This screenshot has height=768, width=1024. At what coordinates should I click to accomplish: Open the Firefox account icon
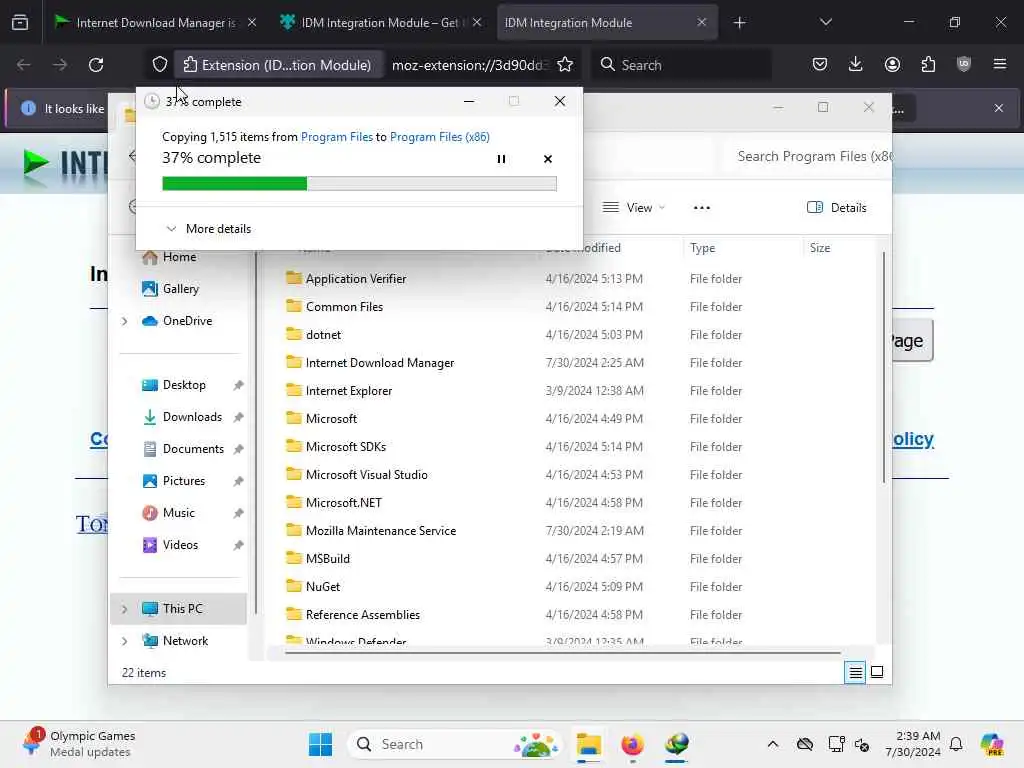(x=892, y=65)
